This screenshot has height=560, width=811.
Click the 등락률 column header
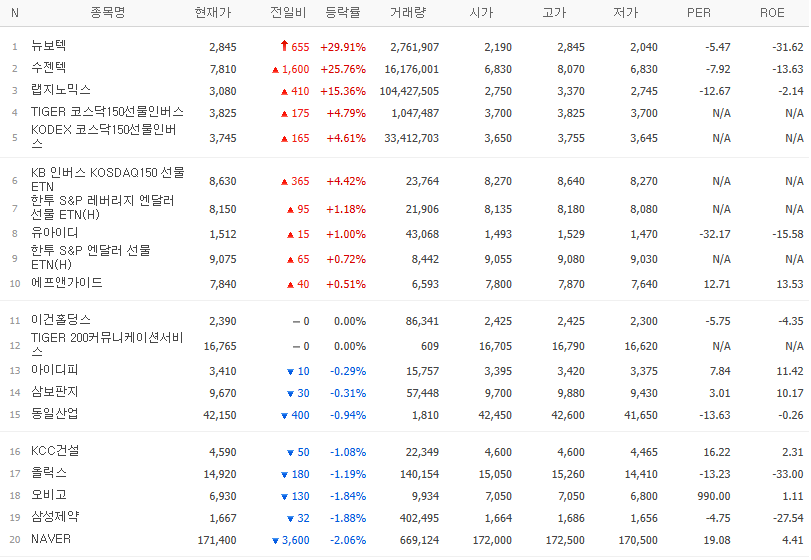342,12
